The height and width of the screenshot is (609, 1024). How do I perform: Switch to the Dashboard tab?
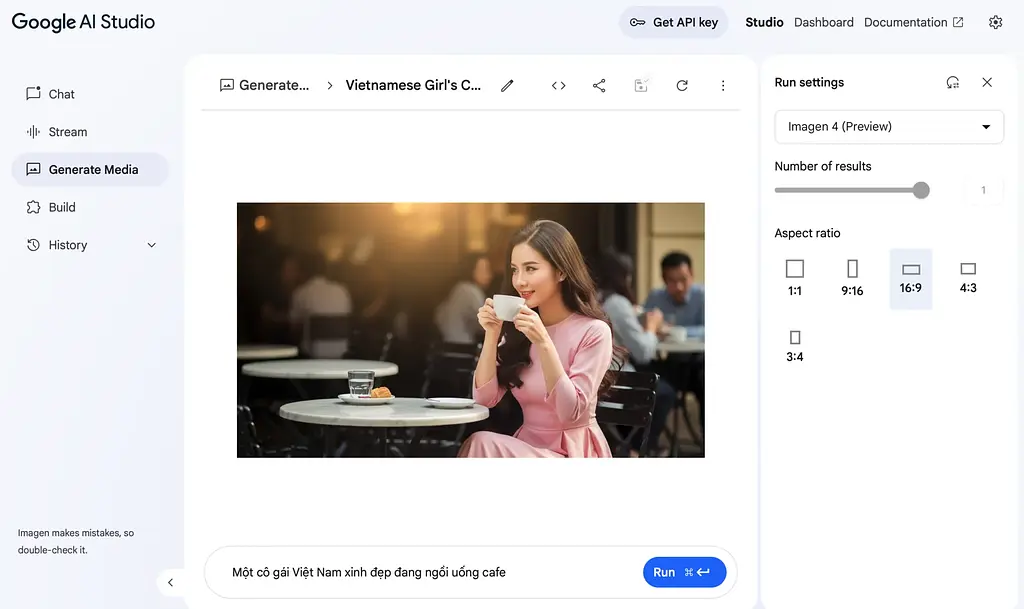[823, 21]
